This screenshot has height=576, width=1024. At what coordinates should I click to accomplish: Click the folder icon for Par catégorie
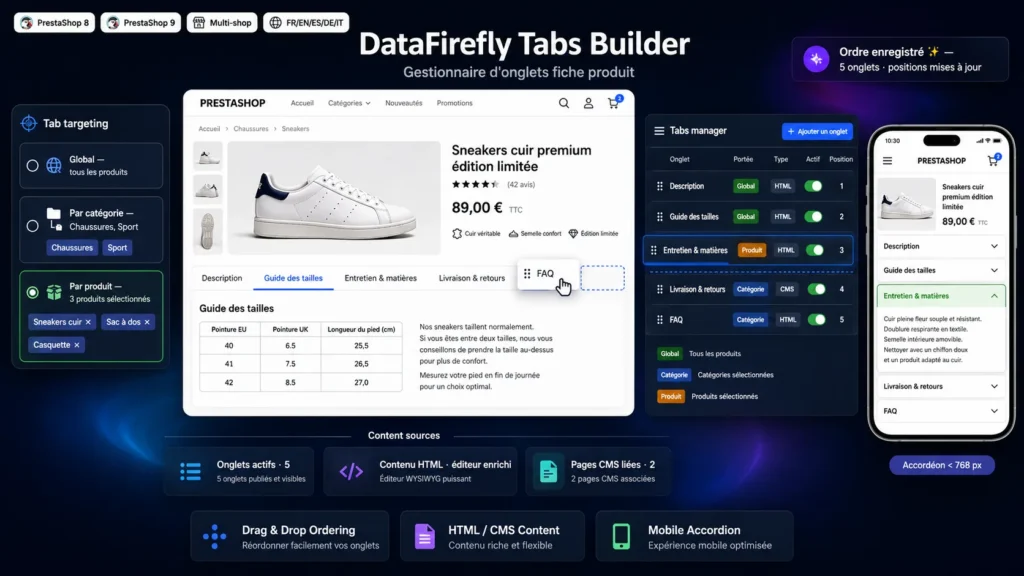pos(54,219)
